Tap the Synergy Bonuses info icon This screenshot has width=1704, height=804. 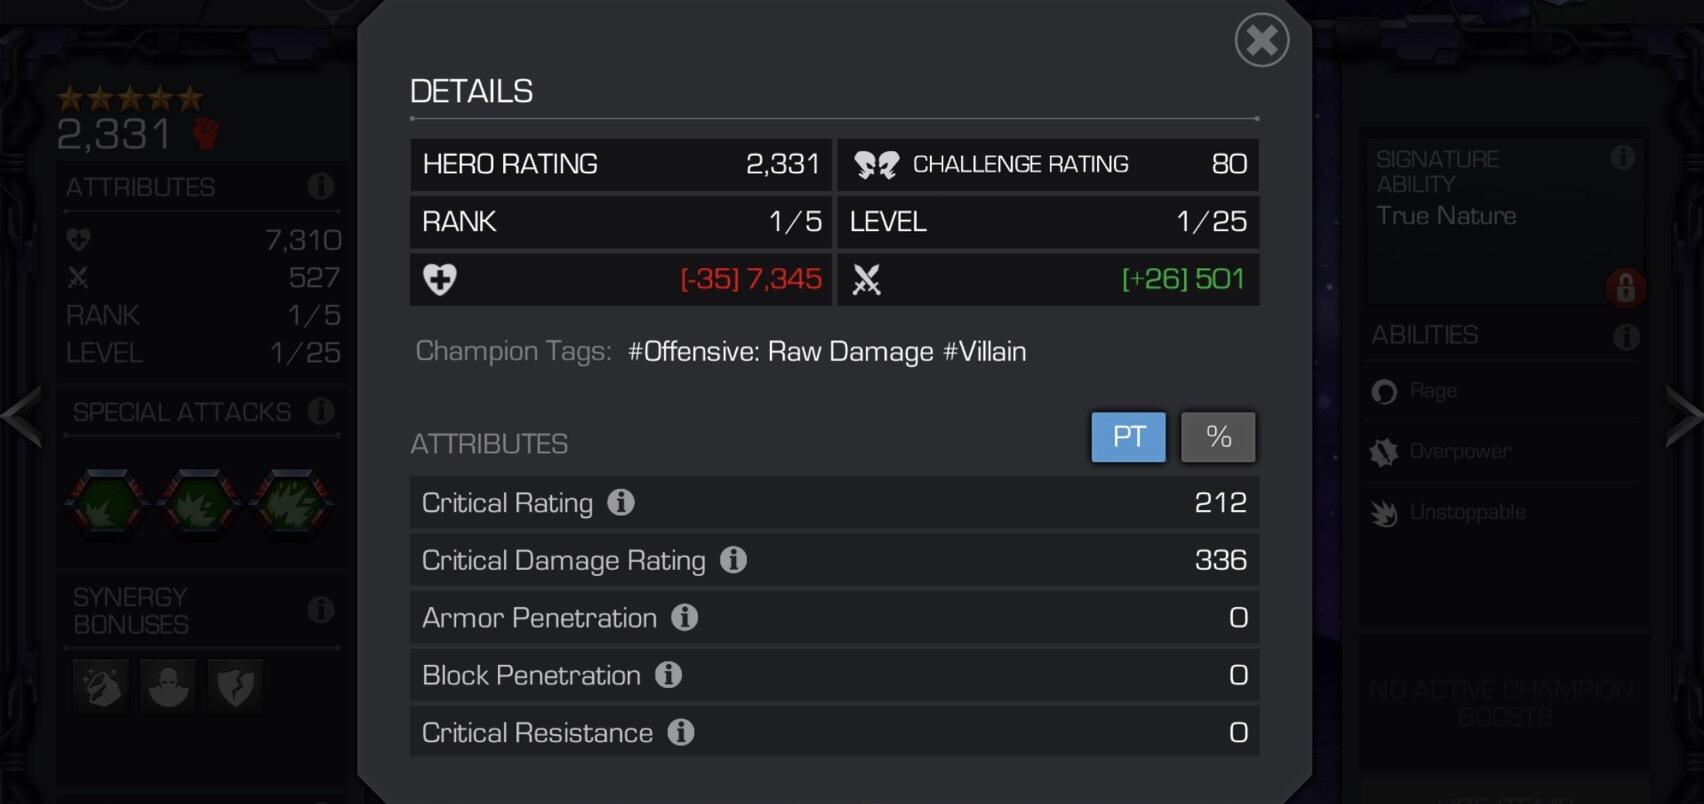319,608
